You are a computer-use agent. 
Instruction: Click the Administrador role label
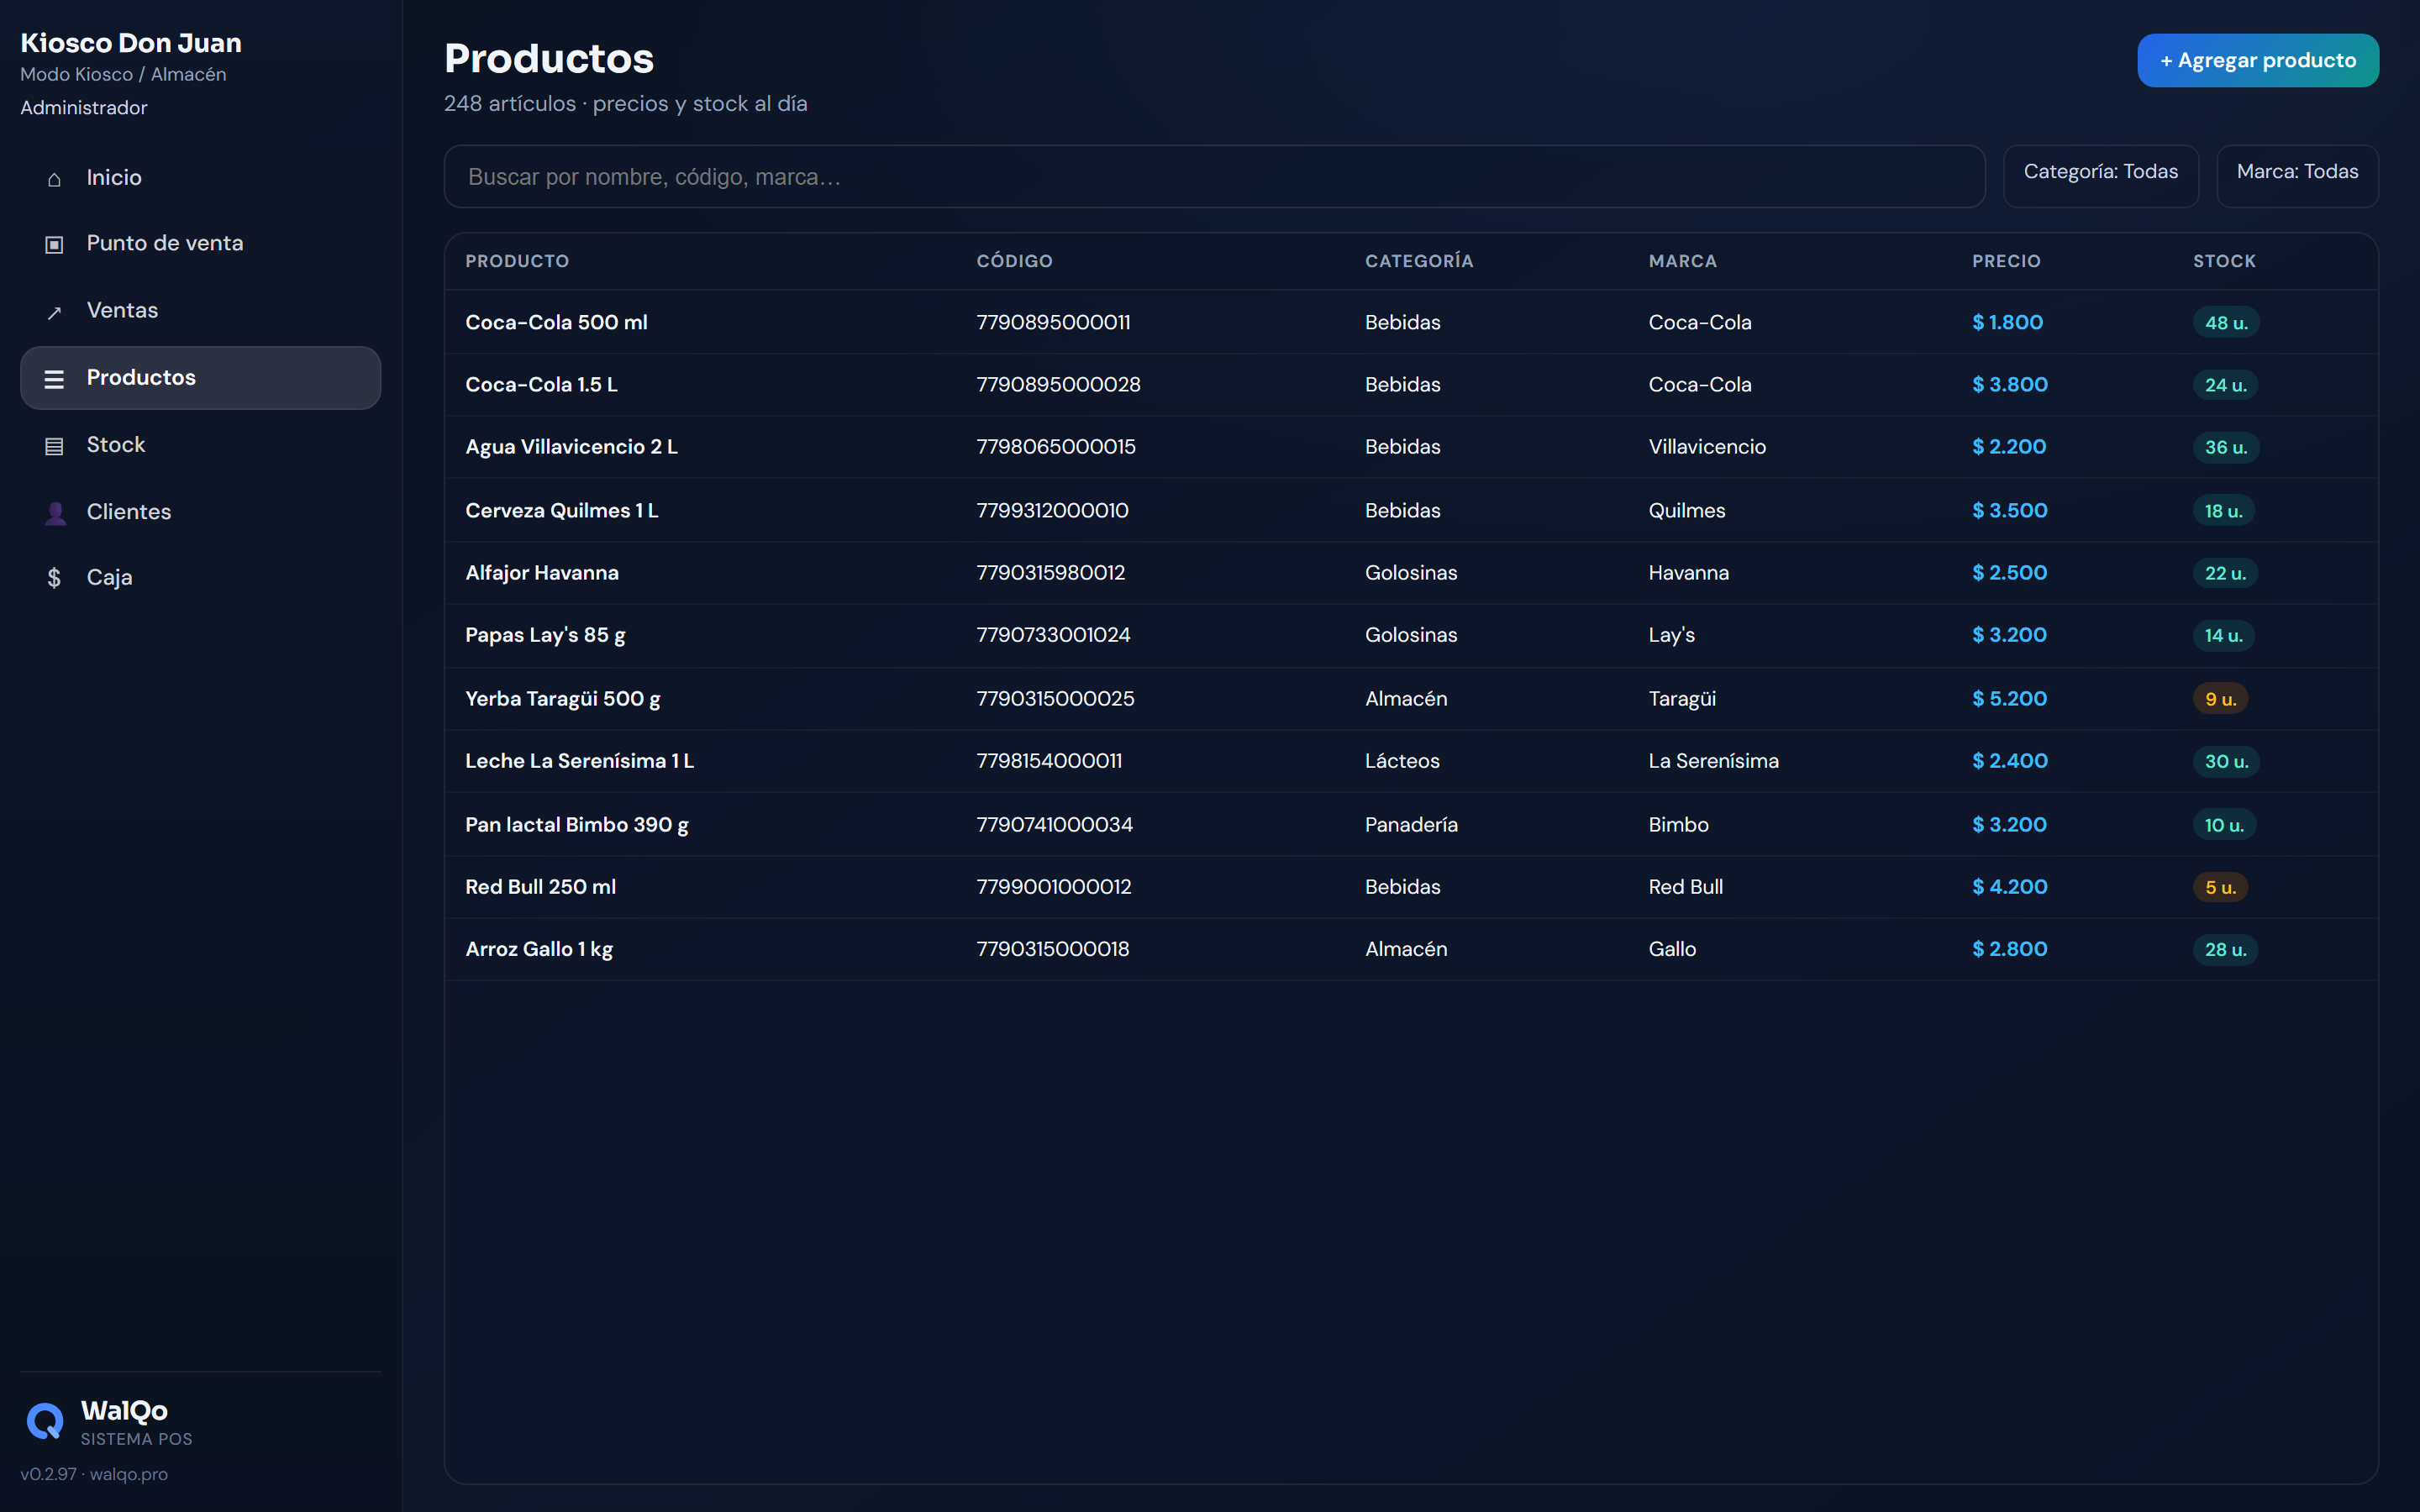click(x=84, y=107)
